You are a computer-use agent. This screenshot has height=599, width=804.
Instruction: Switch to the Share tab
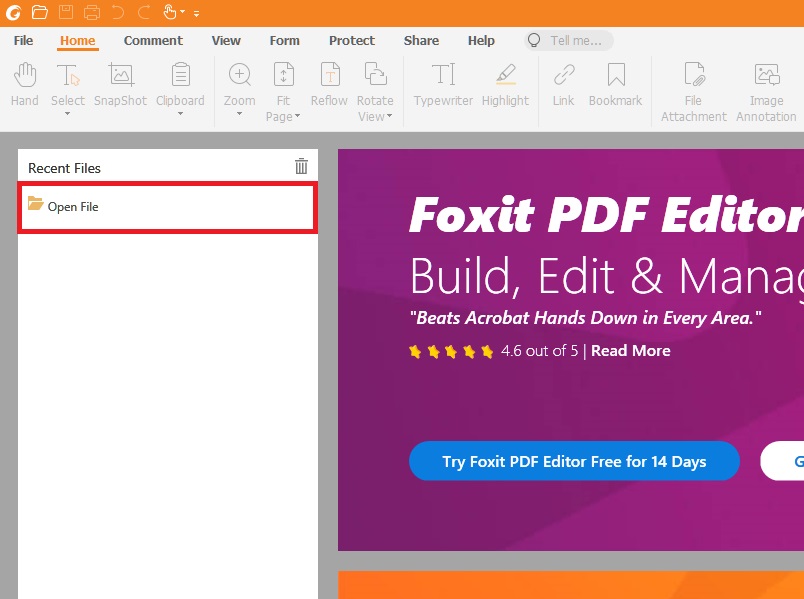pos(421,41)
